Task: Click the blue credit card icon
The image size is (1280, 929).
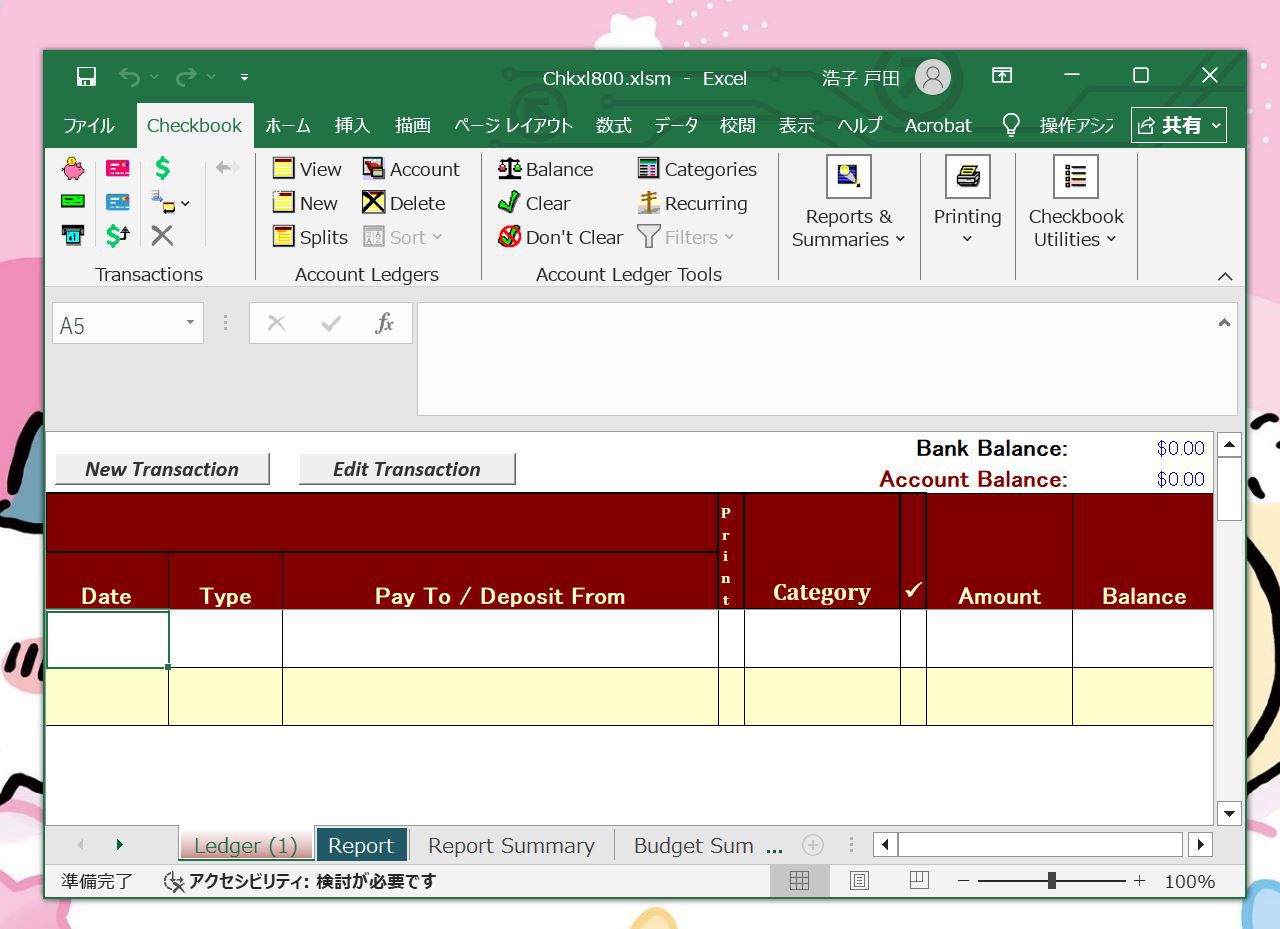Action: [x=118, y=202]
